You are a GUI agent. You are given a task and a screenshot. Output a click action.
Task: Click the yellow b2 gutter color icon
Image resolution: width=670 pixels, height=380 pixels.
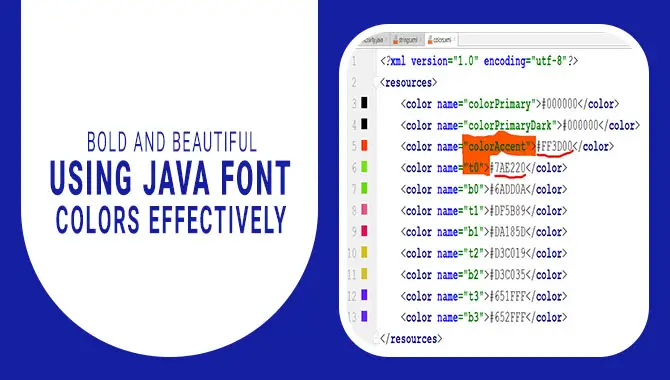[x=364, y=274]
